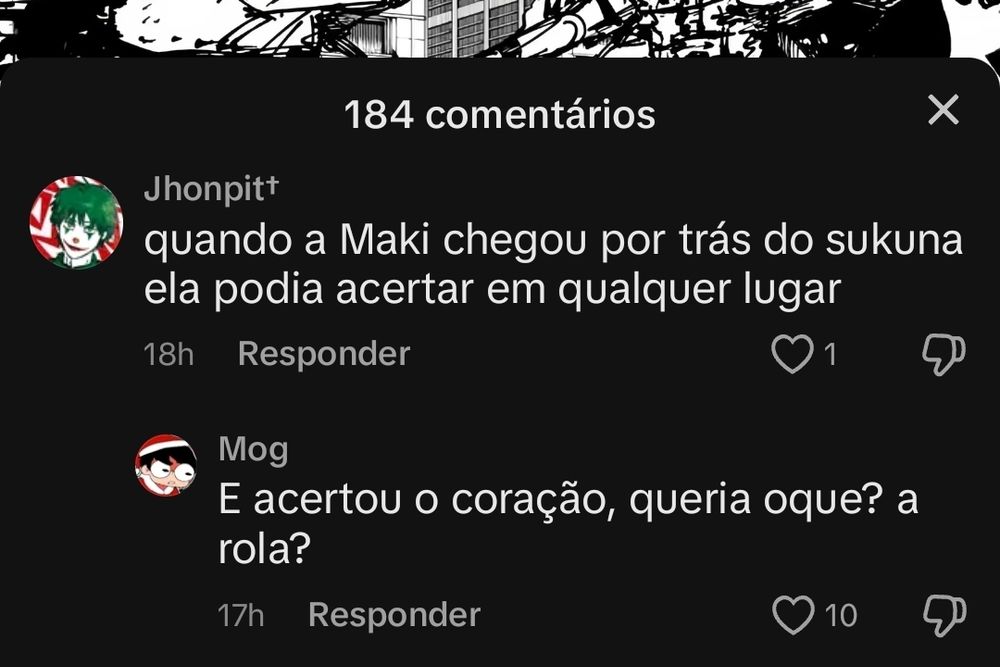Like Mog's reply with the heart icon
This screenshot has height=667, width=1000.
coord(793,615)
